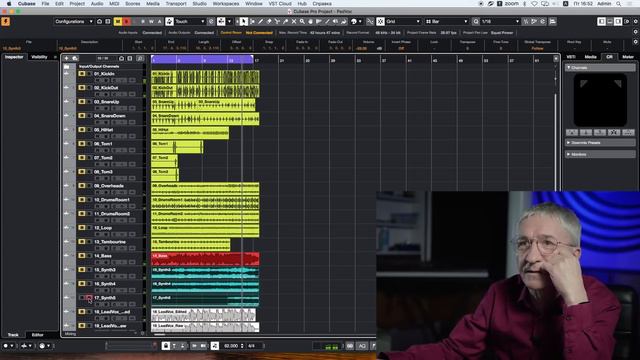Toggle Snap on/off button

tap(380, 21)
